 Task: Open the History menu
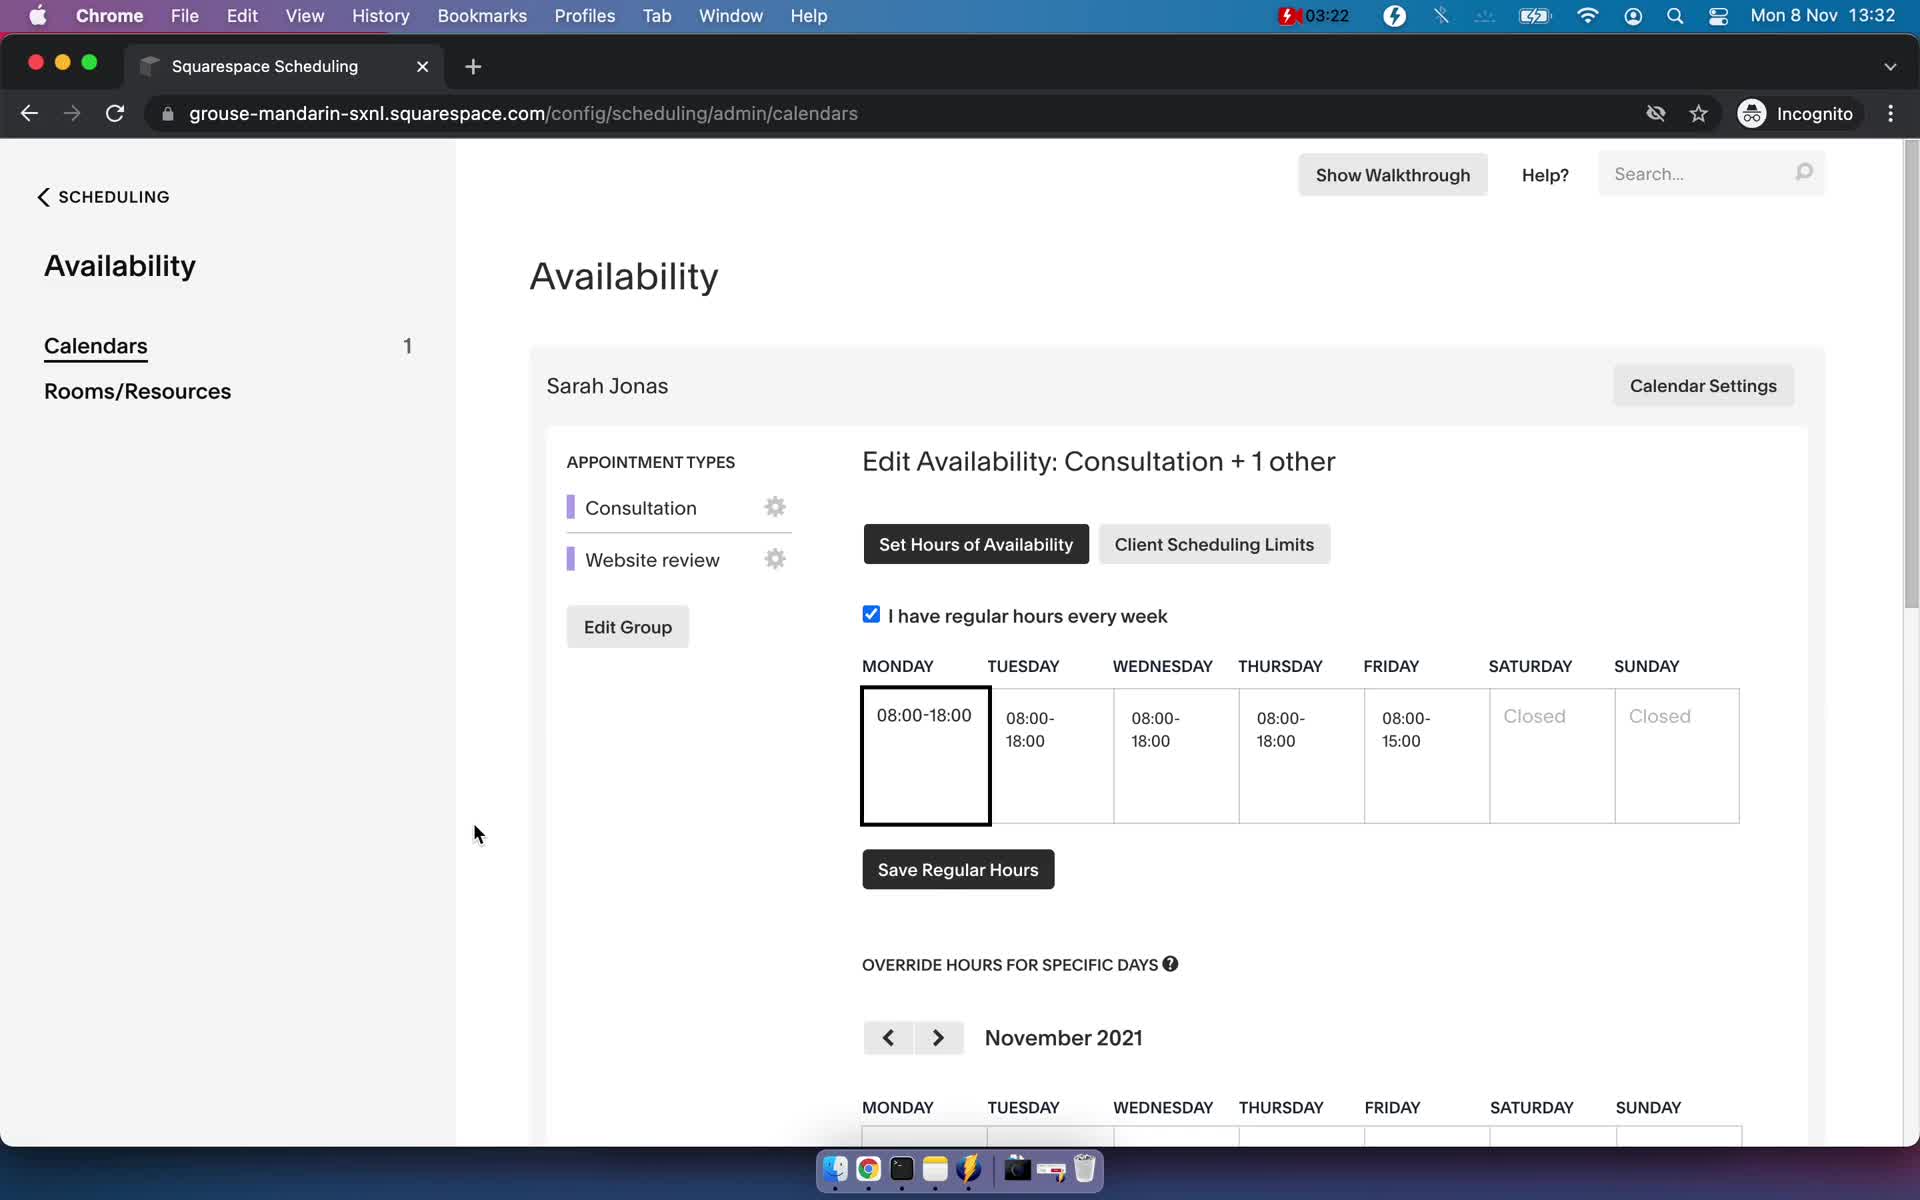(380, 16)
